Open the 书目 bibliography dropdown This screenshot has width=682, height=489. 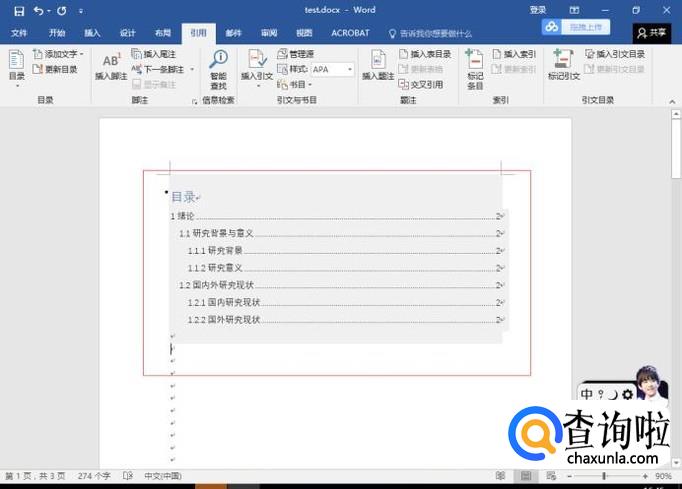point(294,84)
